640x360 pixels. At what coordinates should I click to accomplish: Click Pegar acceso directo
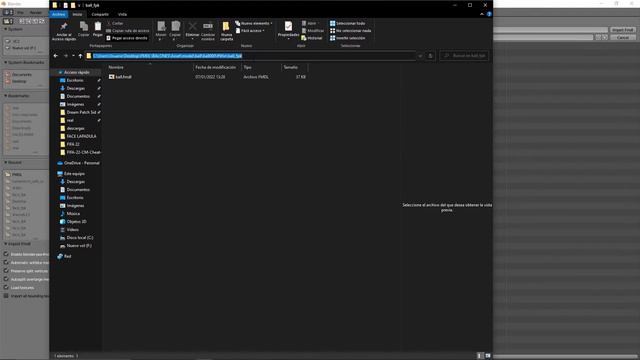127,38
